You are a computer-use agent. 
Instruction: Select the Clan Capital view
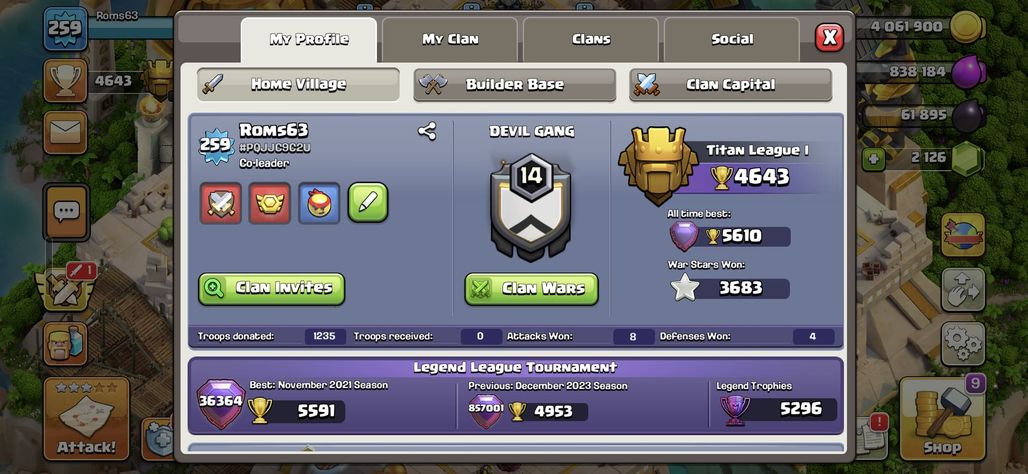pyautogui.click(x=730, y=85)
